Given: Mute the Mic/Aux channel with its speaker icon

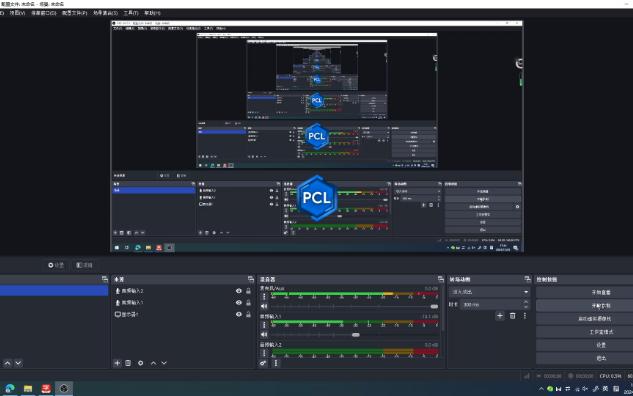Looking at the screenshot, I should coord(264,306).
